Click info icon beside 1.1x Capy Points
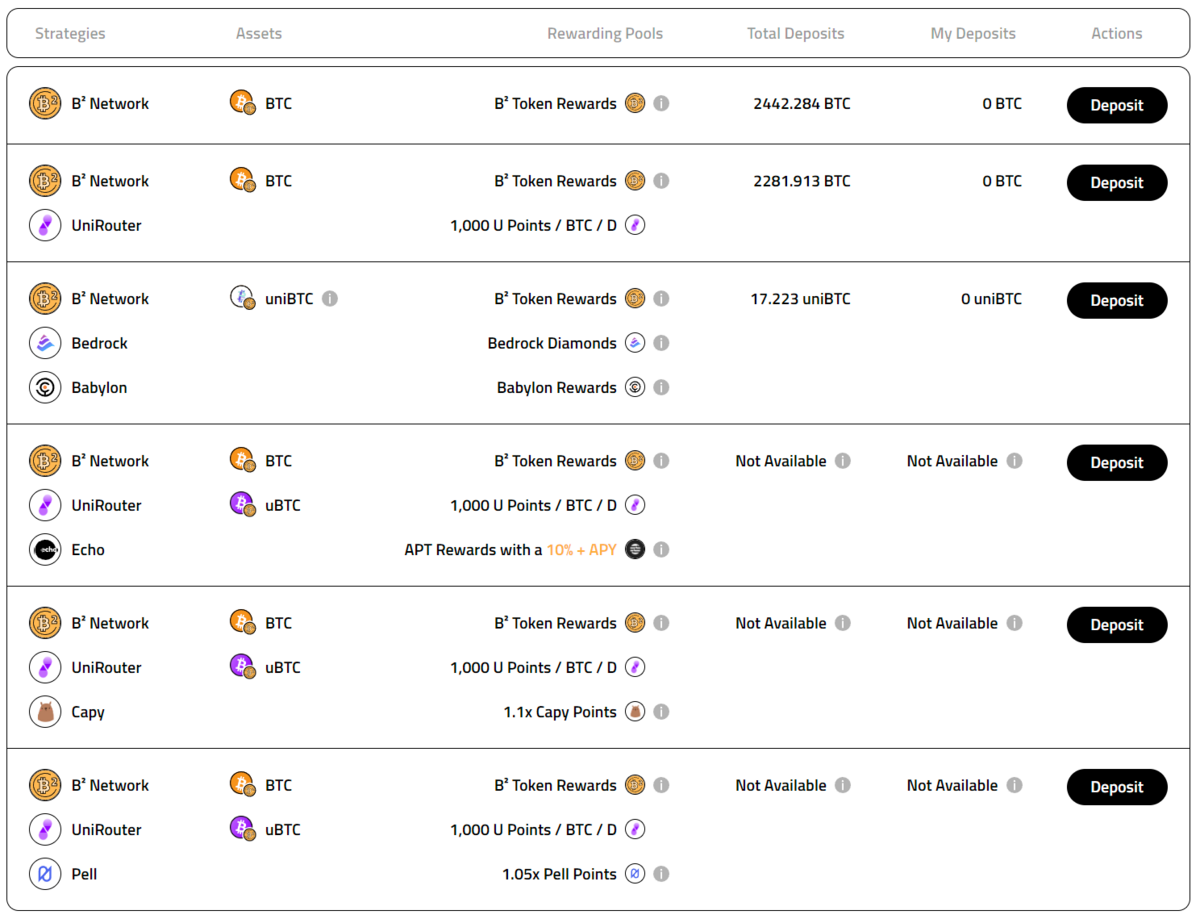This screenshot has width=1200, height=919. [x=661, y=712]
